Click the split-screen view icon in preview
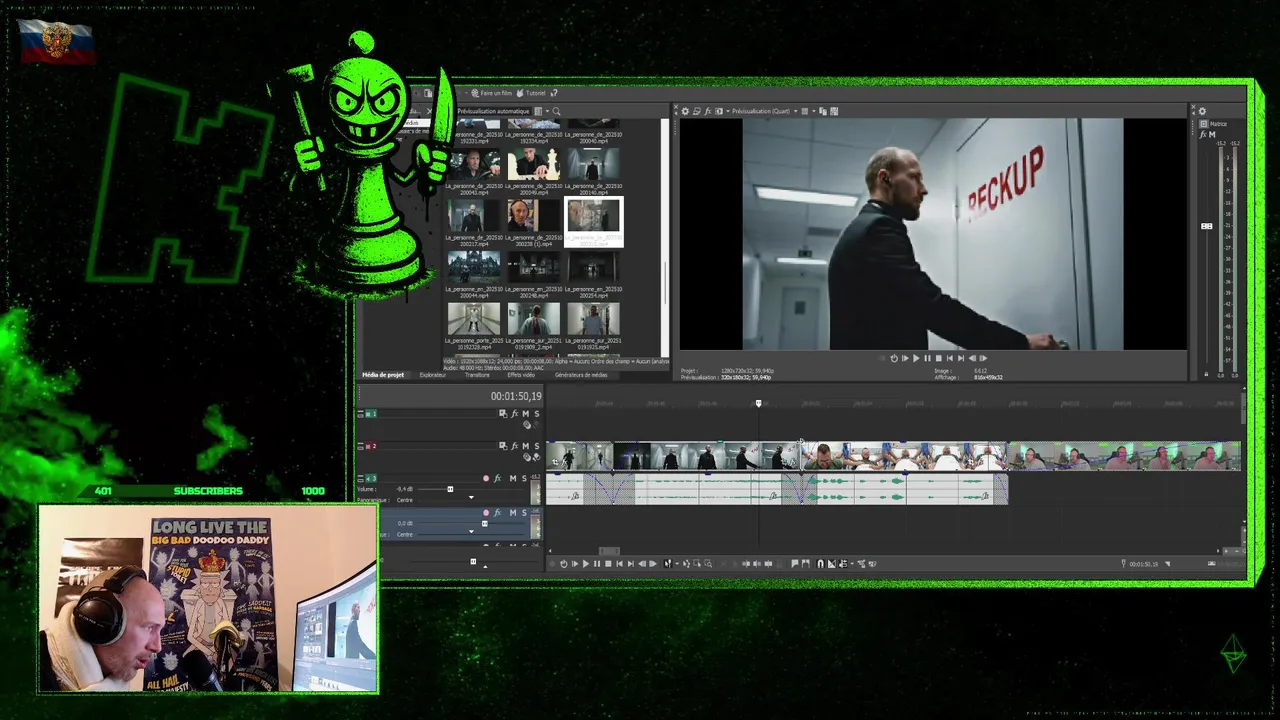1280x720 pixels. click(719, 111)
